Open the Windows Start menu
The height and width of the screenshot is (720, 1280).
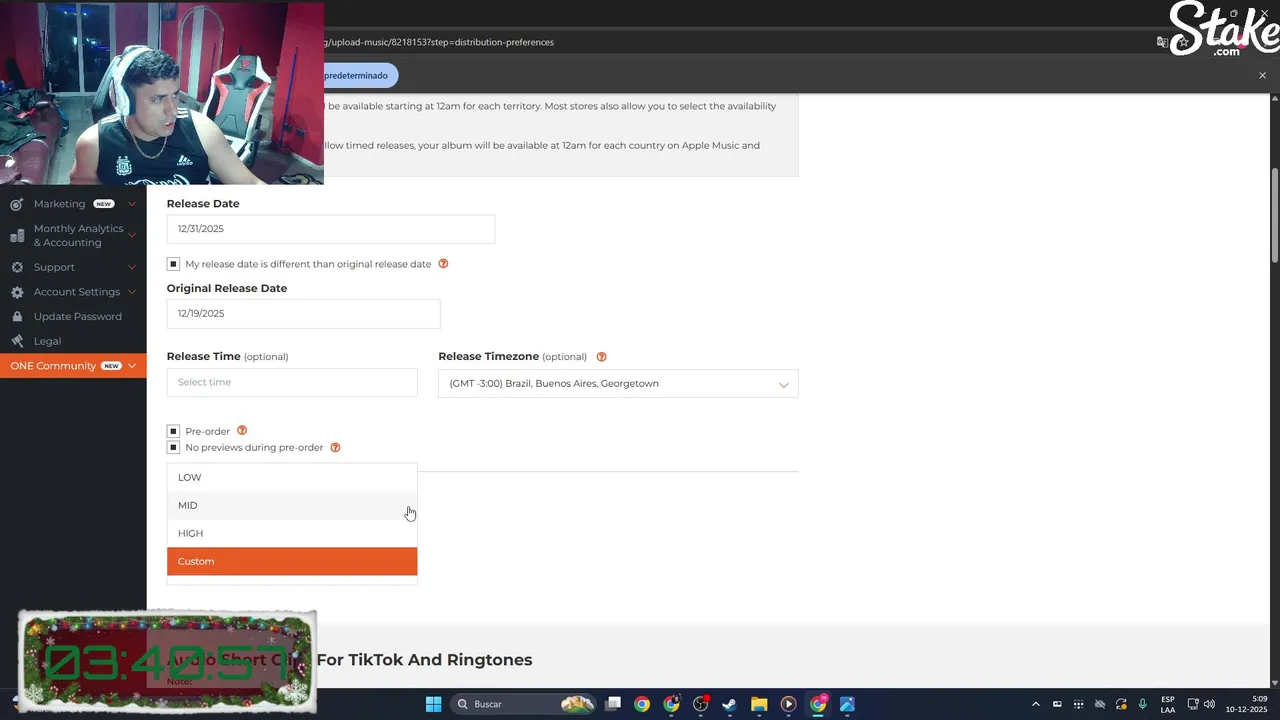(x=433, y=704)
